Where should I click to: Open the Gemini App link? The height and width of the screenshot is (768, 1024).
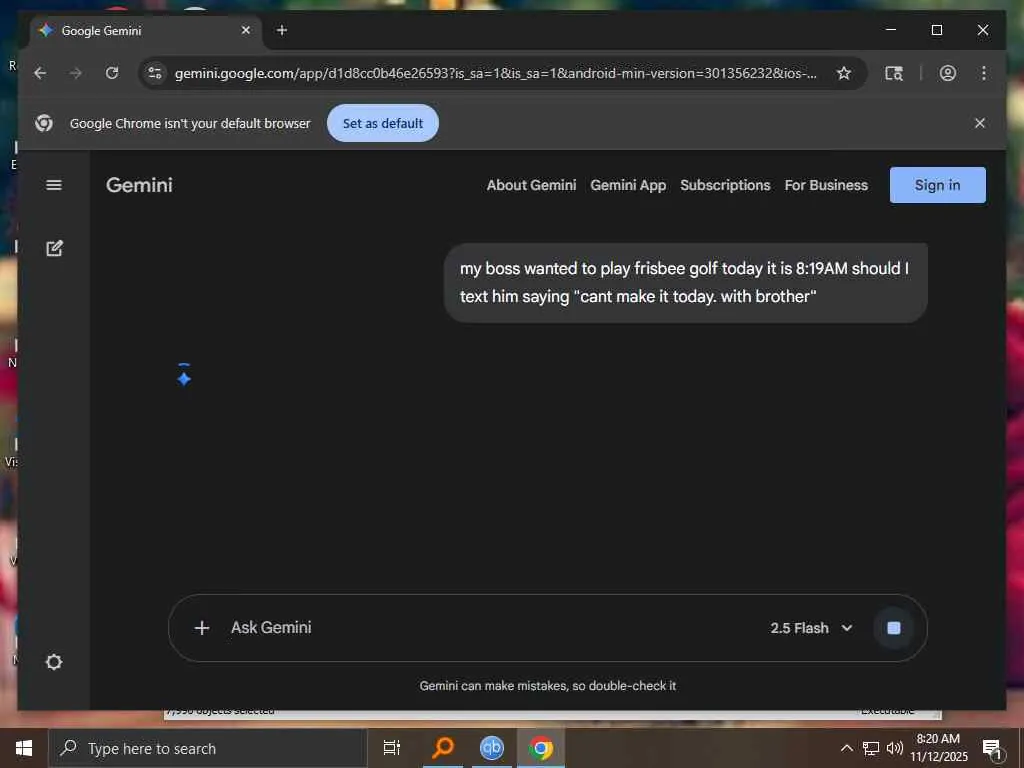point(628,185)
